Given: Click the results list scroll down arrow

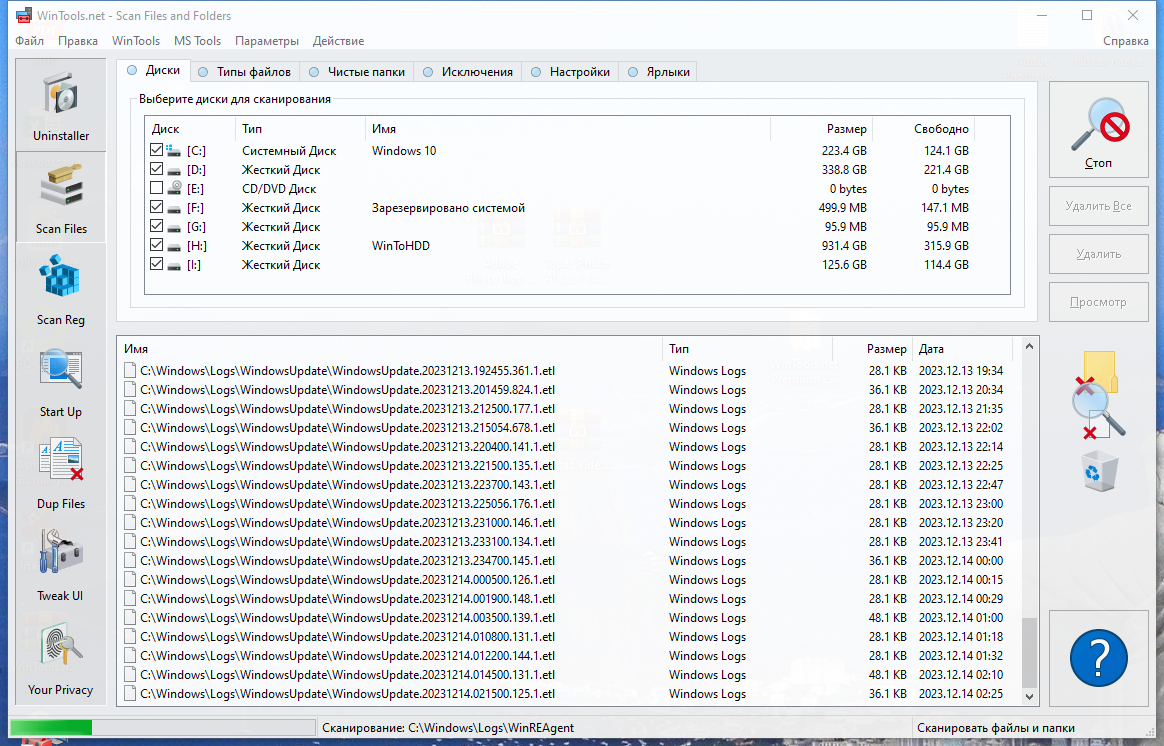Looking at the screenshot, I should click(1029, 696).
